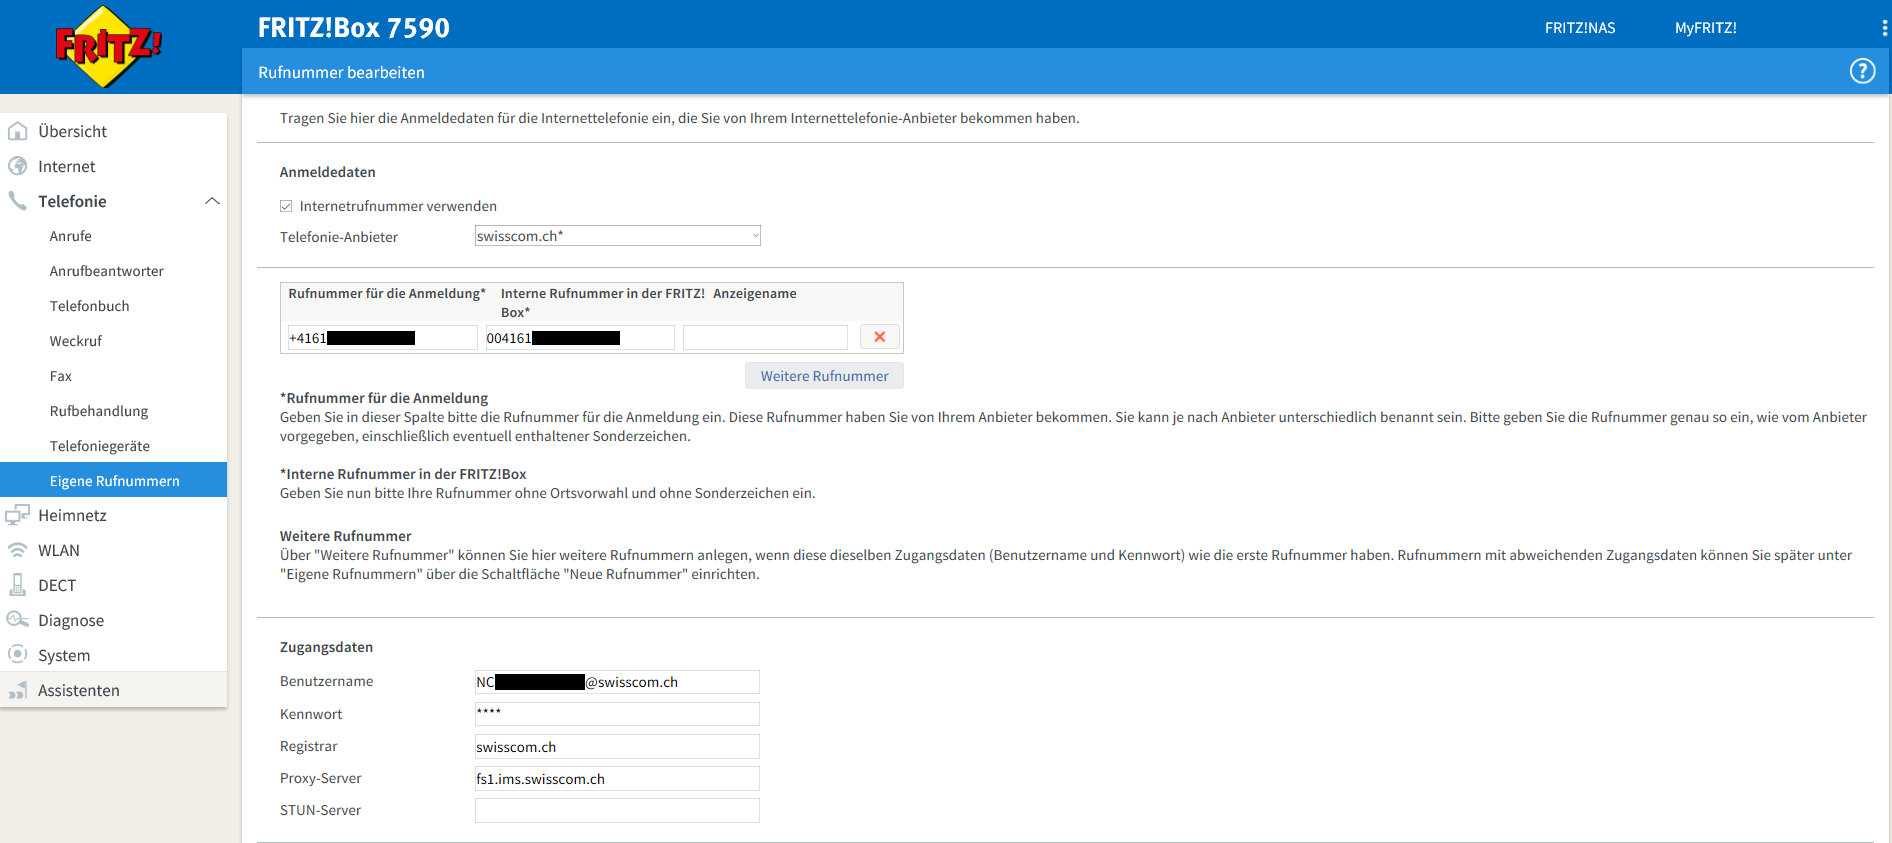This screenshot has width=1892, height=843.
Task: Click the Anzeigename input field
Action: 765,338
